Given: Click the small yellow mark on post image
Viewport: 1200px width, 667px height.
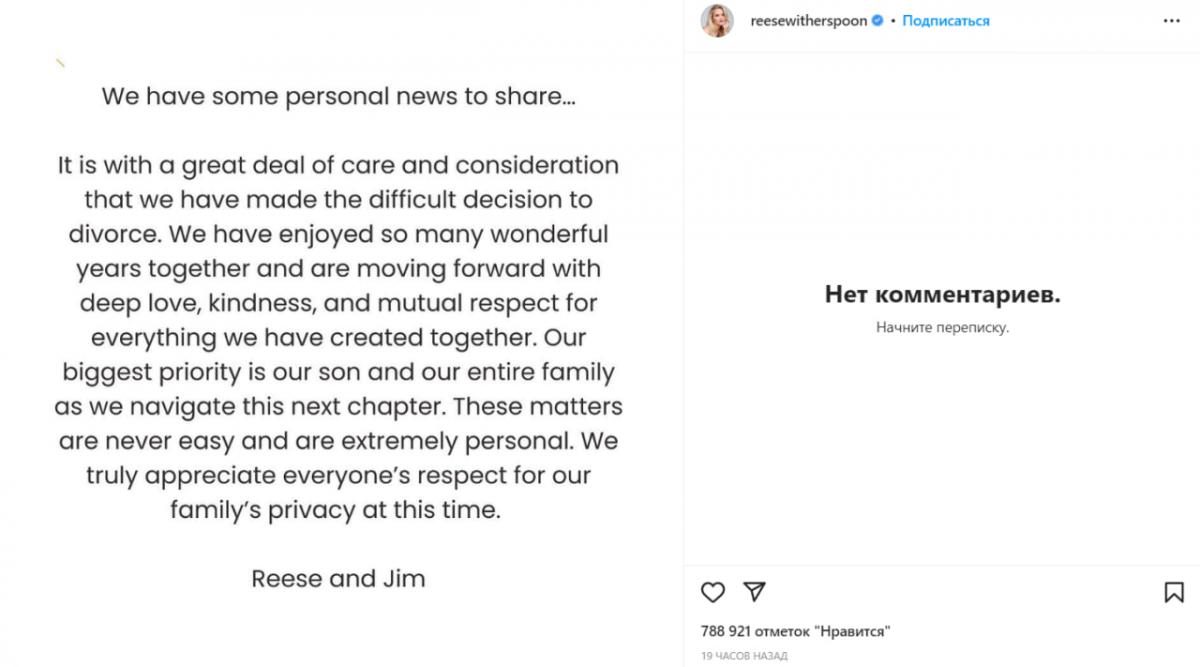Looking at the screenshot, I should click(x=61, y=64).
